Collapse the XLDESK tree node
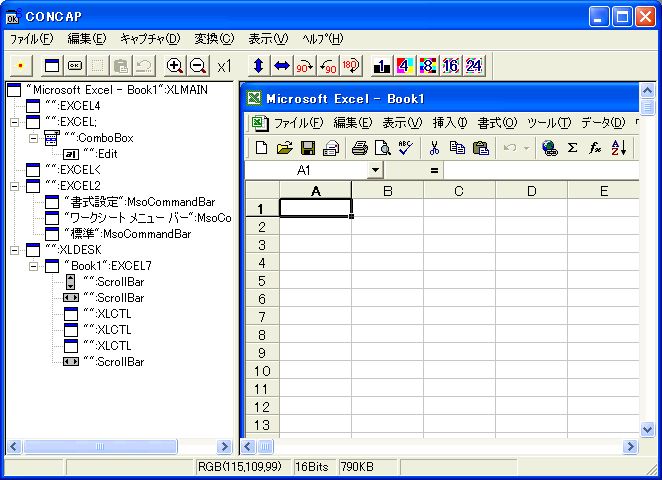Image resolution: width=662 pixels, height=480 pixels. pos(14,250)
